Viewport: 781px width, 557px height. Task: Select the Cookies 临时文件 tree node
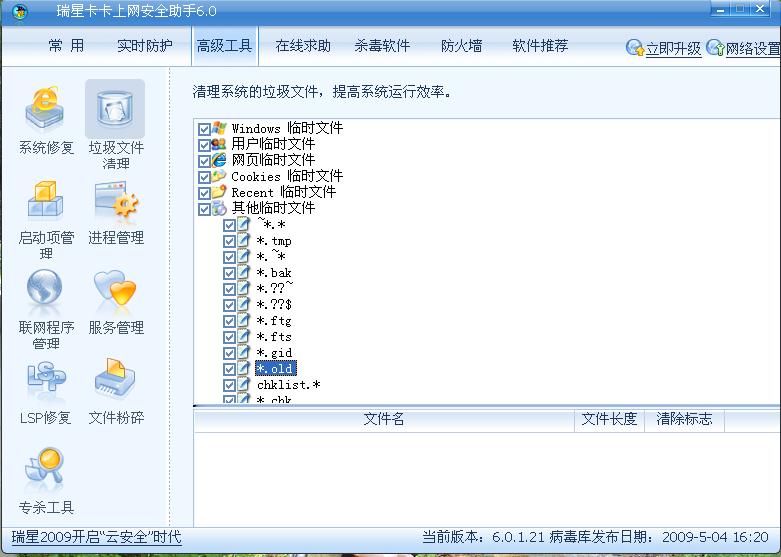pyautogui.click(x=287, y=176)
